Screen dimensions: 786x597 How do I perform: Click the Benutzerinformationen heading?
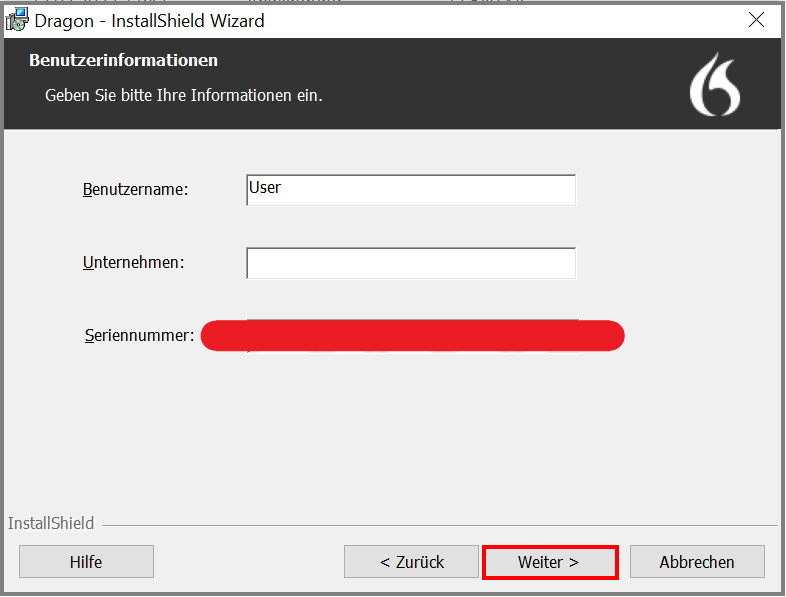coord(123,60)
